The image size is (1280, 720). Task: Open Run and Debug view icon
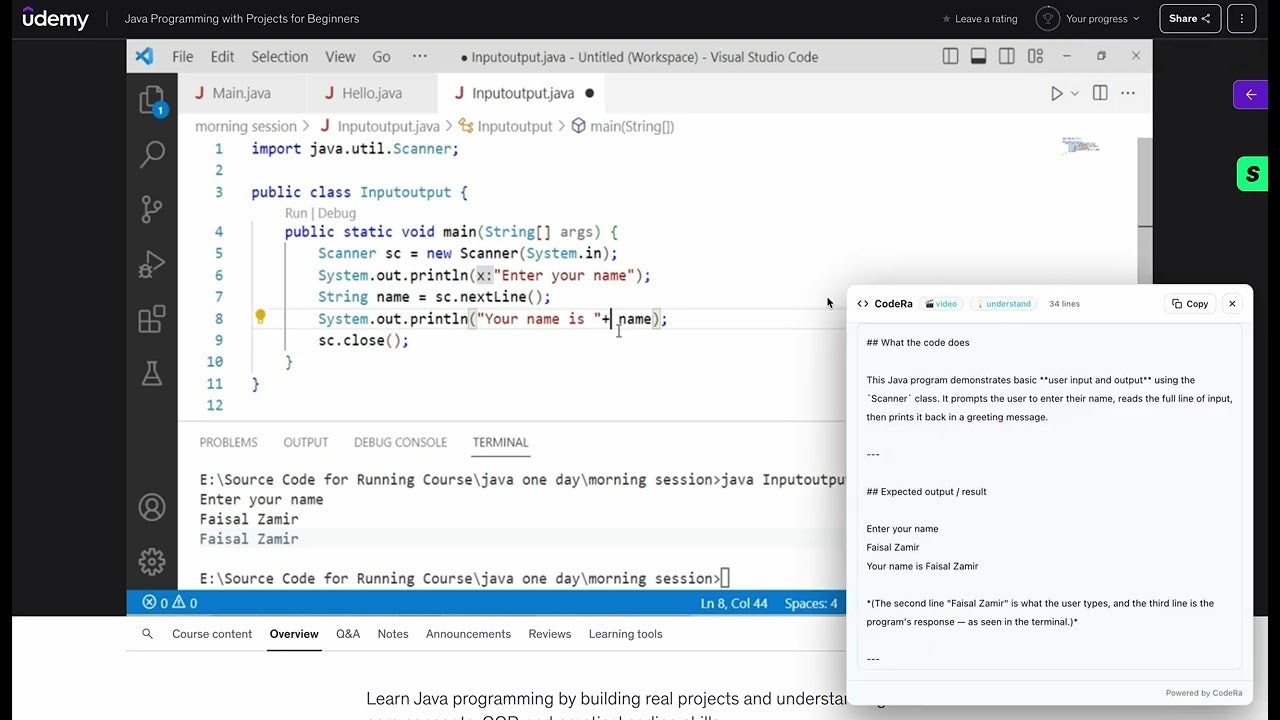(x=152, y=264)
